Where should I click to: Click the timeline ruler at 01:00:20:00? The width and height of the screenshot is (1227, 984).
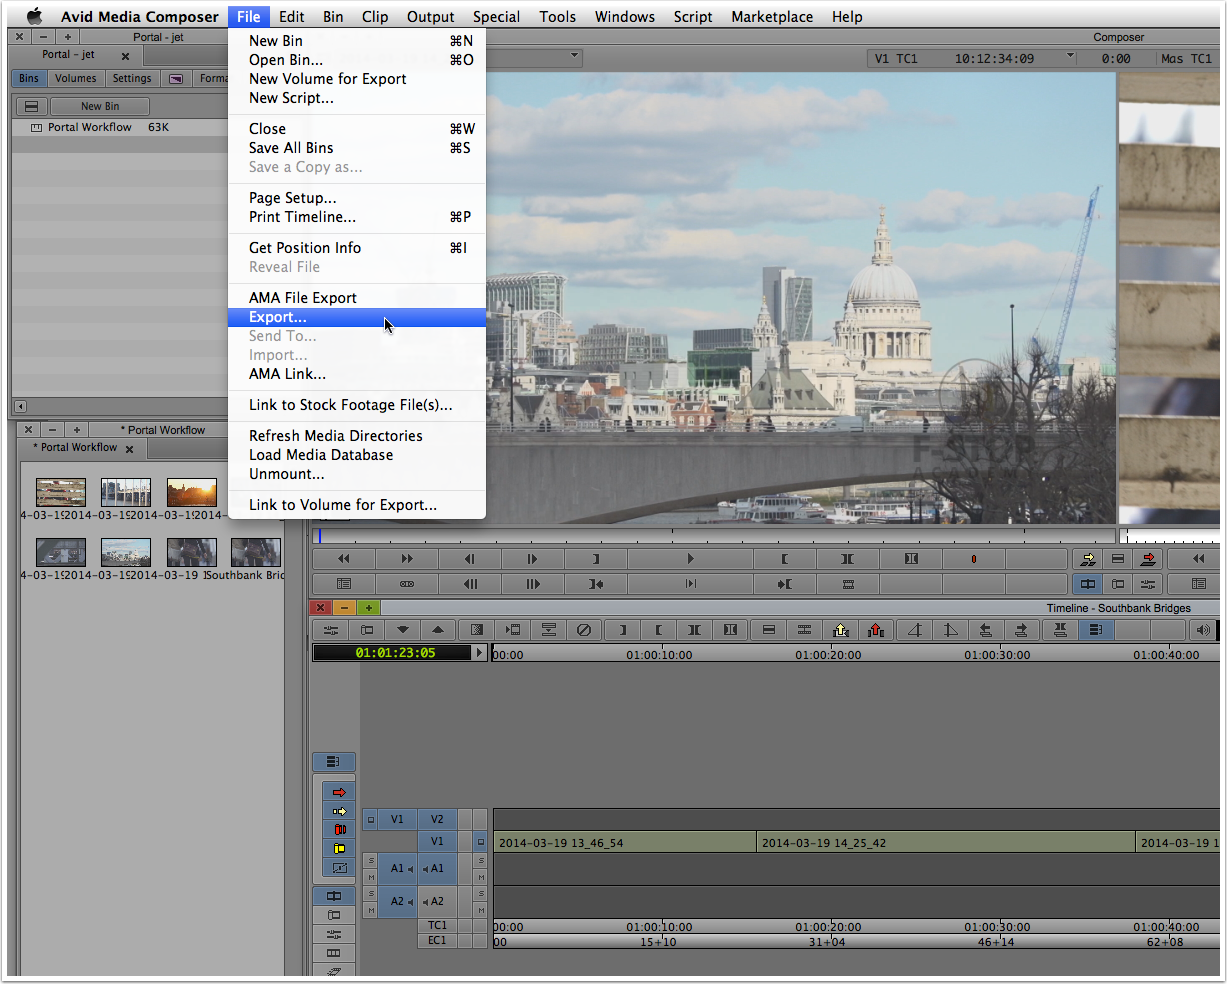[828, 655]
